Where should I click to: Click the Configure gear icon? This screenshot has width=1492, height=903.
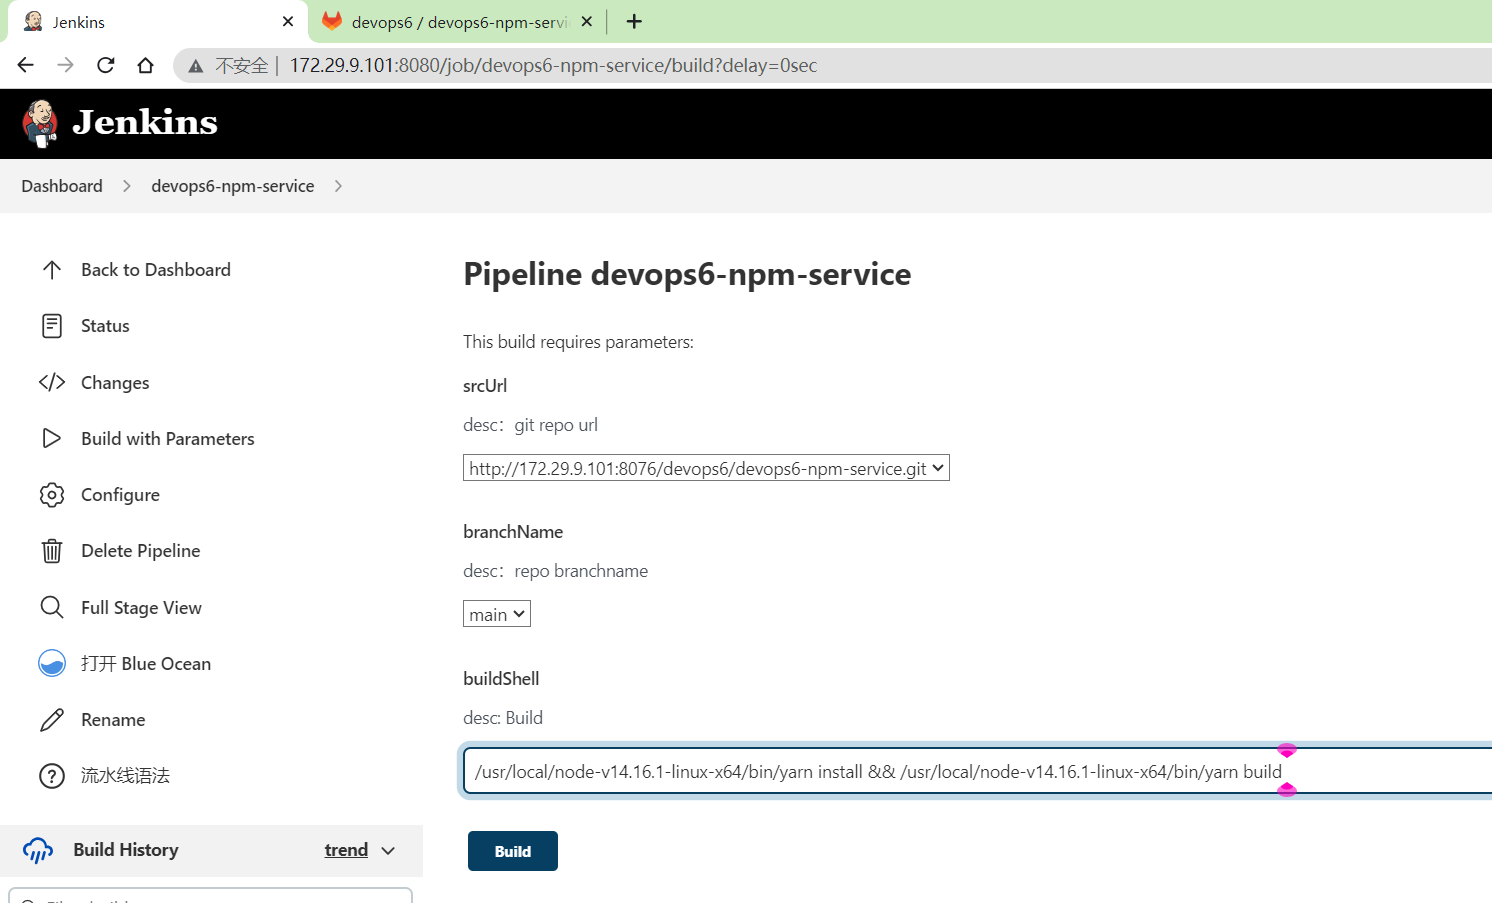coord(52,495)
